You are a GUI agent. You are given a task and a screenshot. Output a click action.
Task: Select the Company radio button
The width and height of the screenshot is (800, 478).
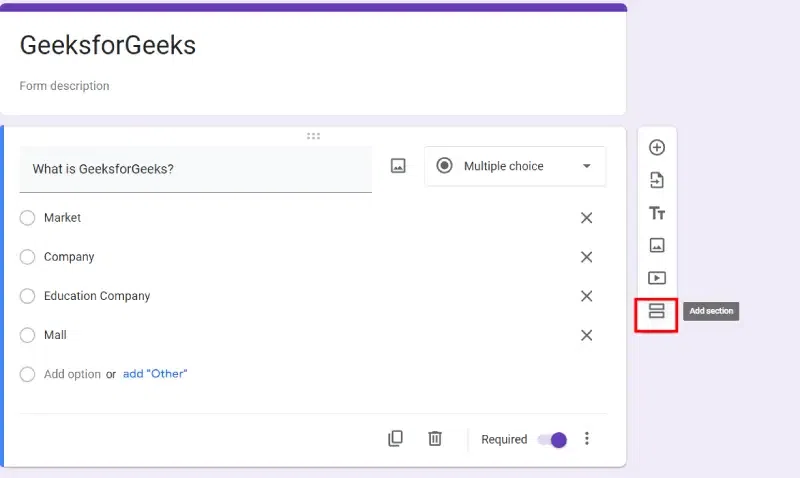[28, 257]
